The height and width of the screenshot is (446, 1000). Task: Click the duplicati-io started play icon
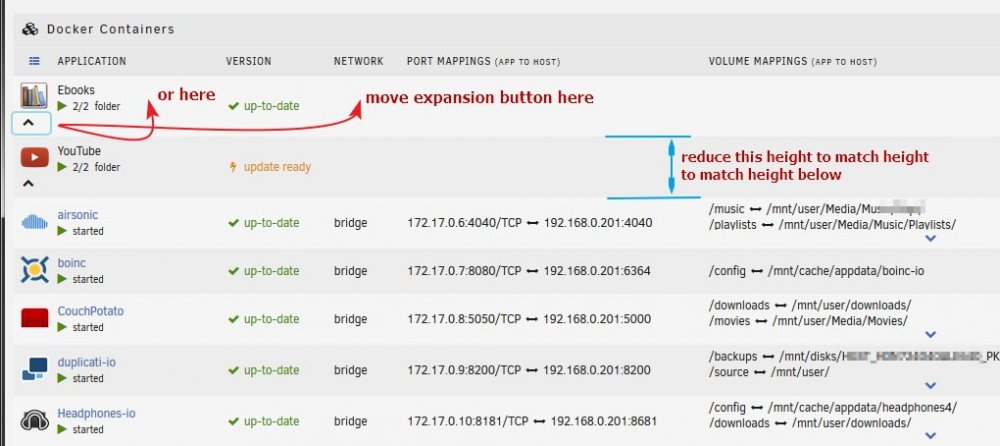pyautogui.click(x=62, y=378)
